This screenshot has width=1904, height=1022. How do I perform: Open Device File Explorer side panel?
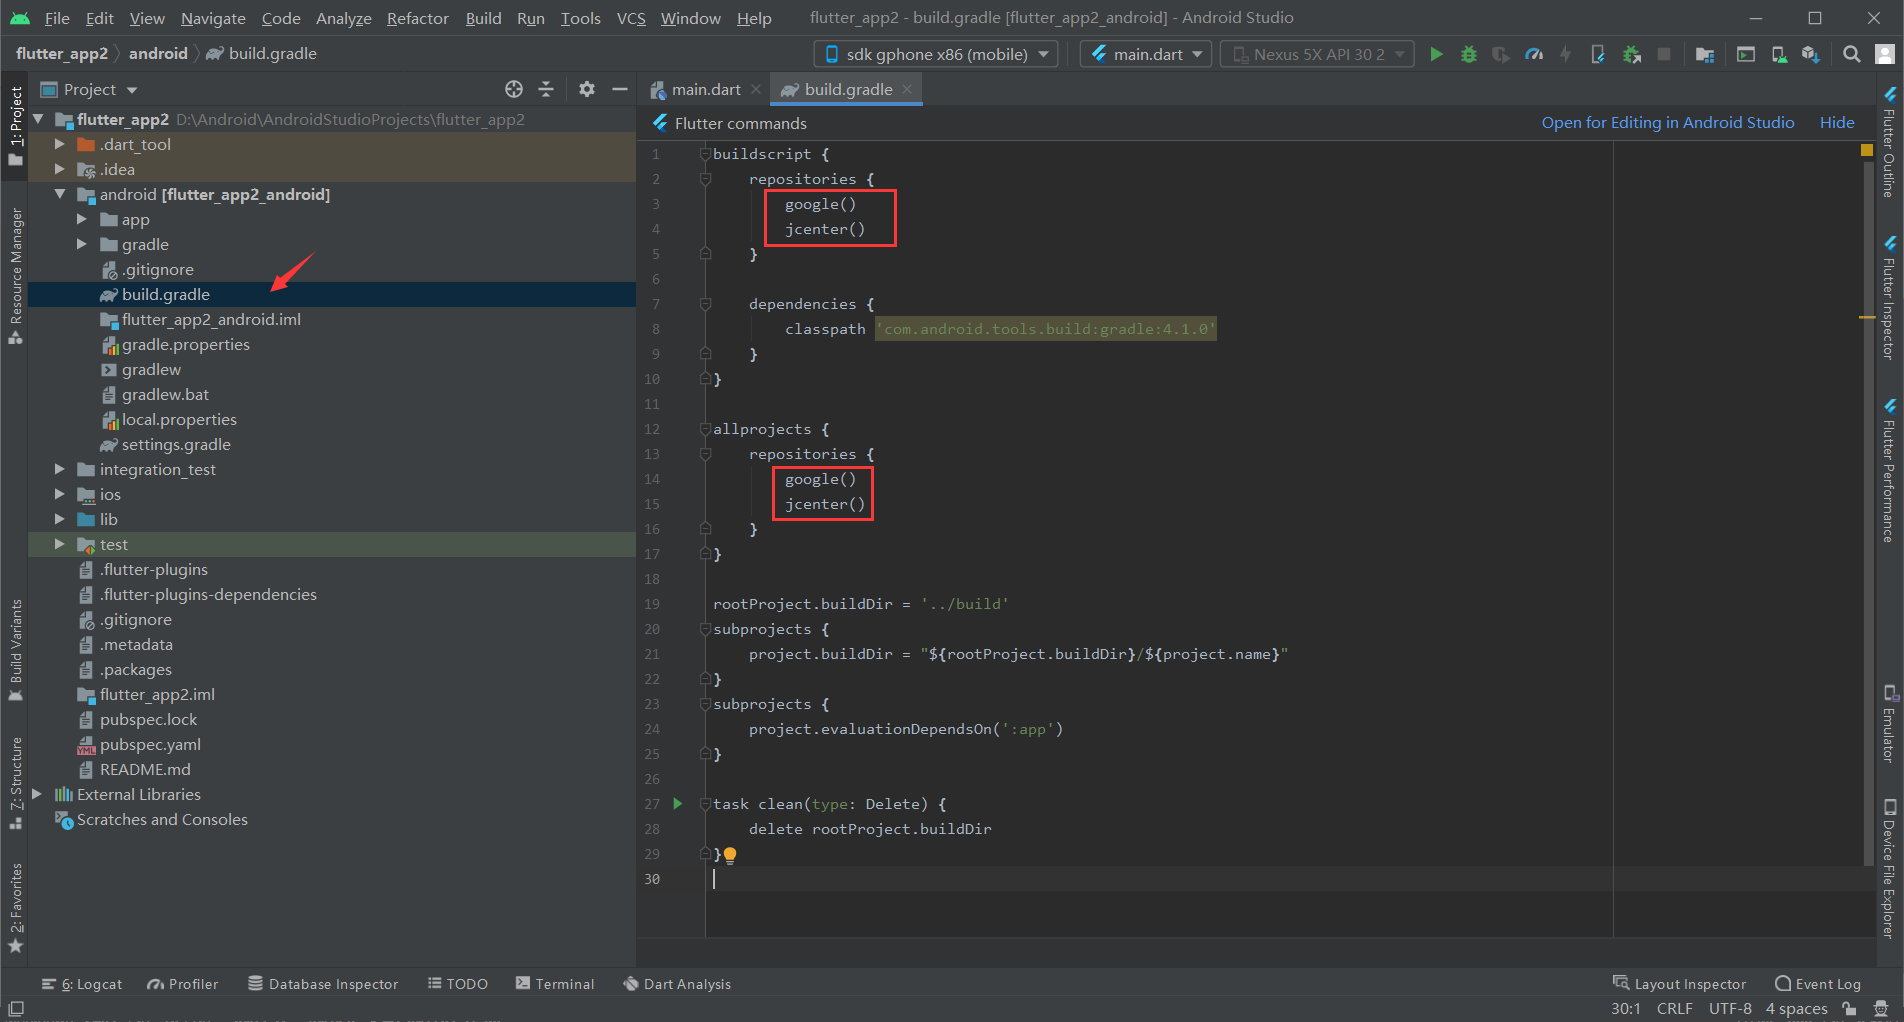pos(1889,868)
